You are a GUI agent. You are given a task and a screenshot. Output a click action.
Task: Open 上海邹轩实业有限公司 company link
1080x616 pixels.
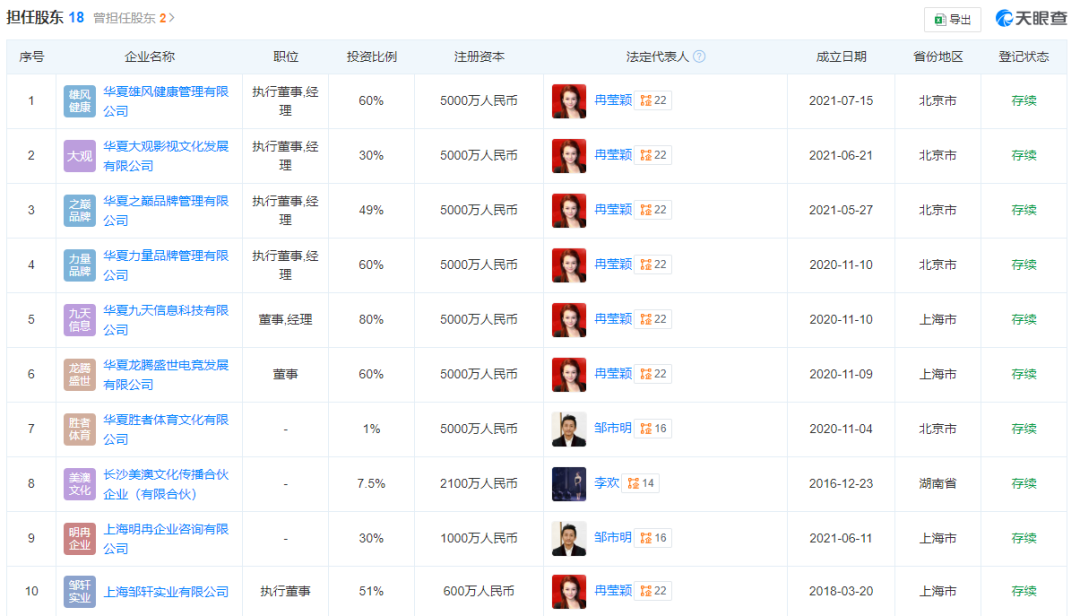coord(165,591)
